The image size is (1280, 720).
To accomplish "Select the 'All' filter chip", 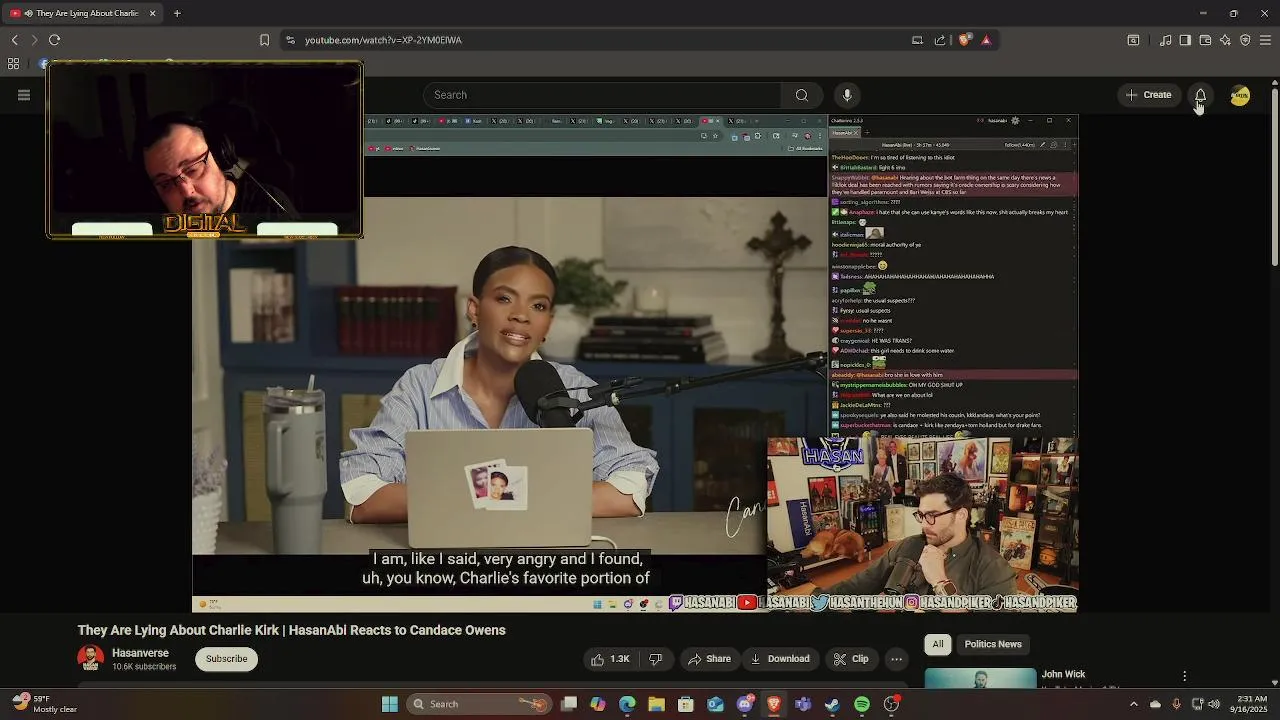I will coord(937,644).
